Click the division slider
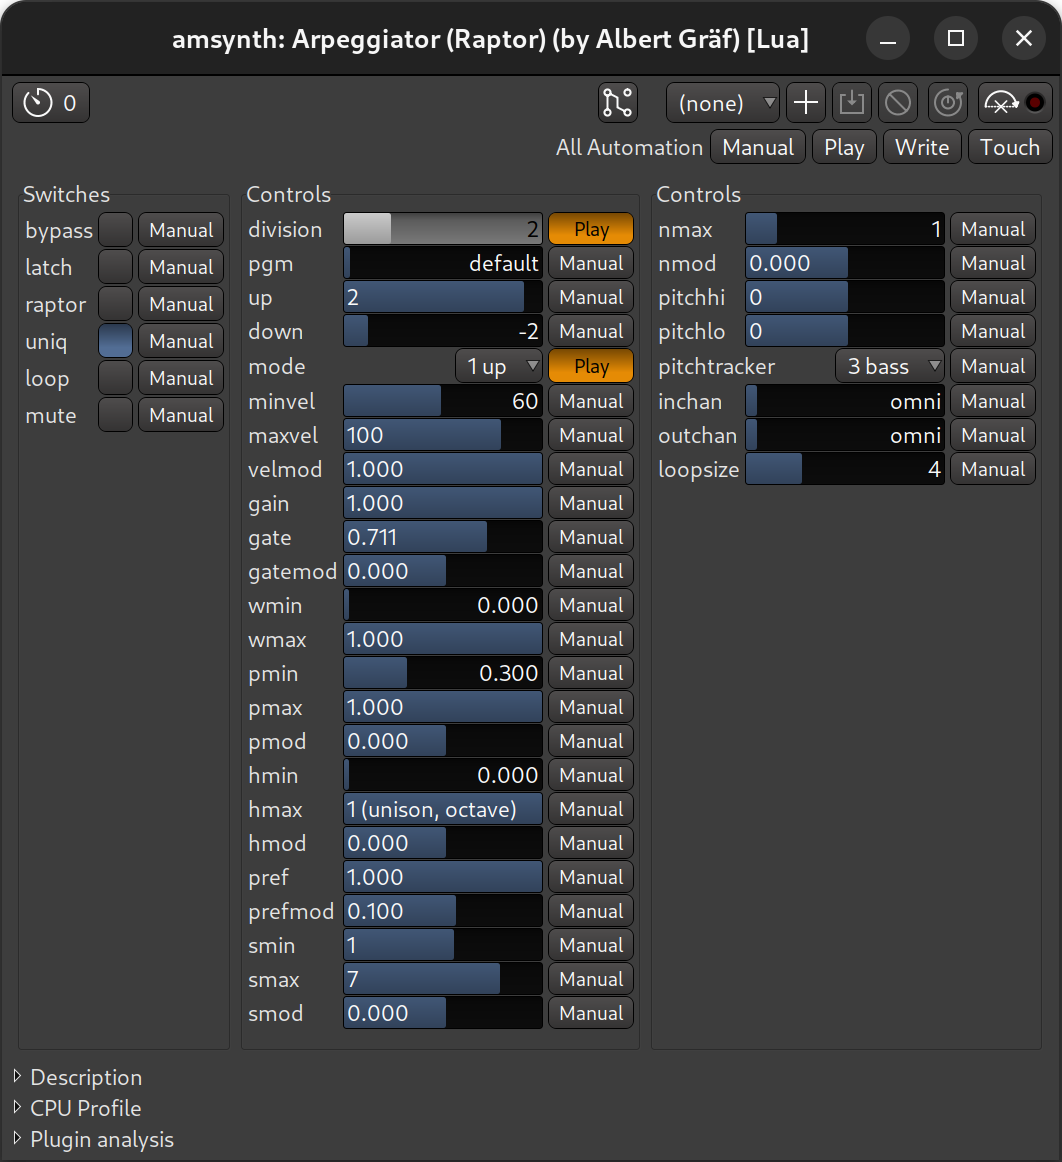 click(x=443, y=229)
